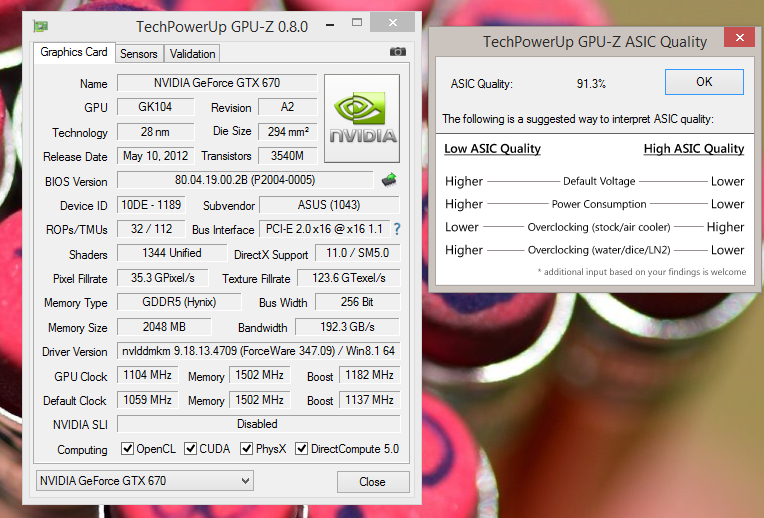764x518 pixels.
Task: Click the GPU Clock row Boost field 1182 MHz
Action: [x=369, y=375]
